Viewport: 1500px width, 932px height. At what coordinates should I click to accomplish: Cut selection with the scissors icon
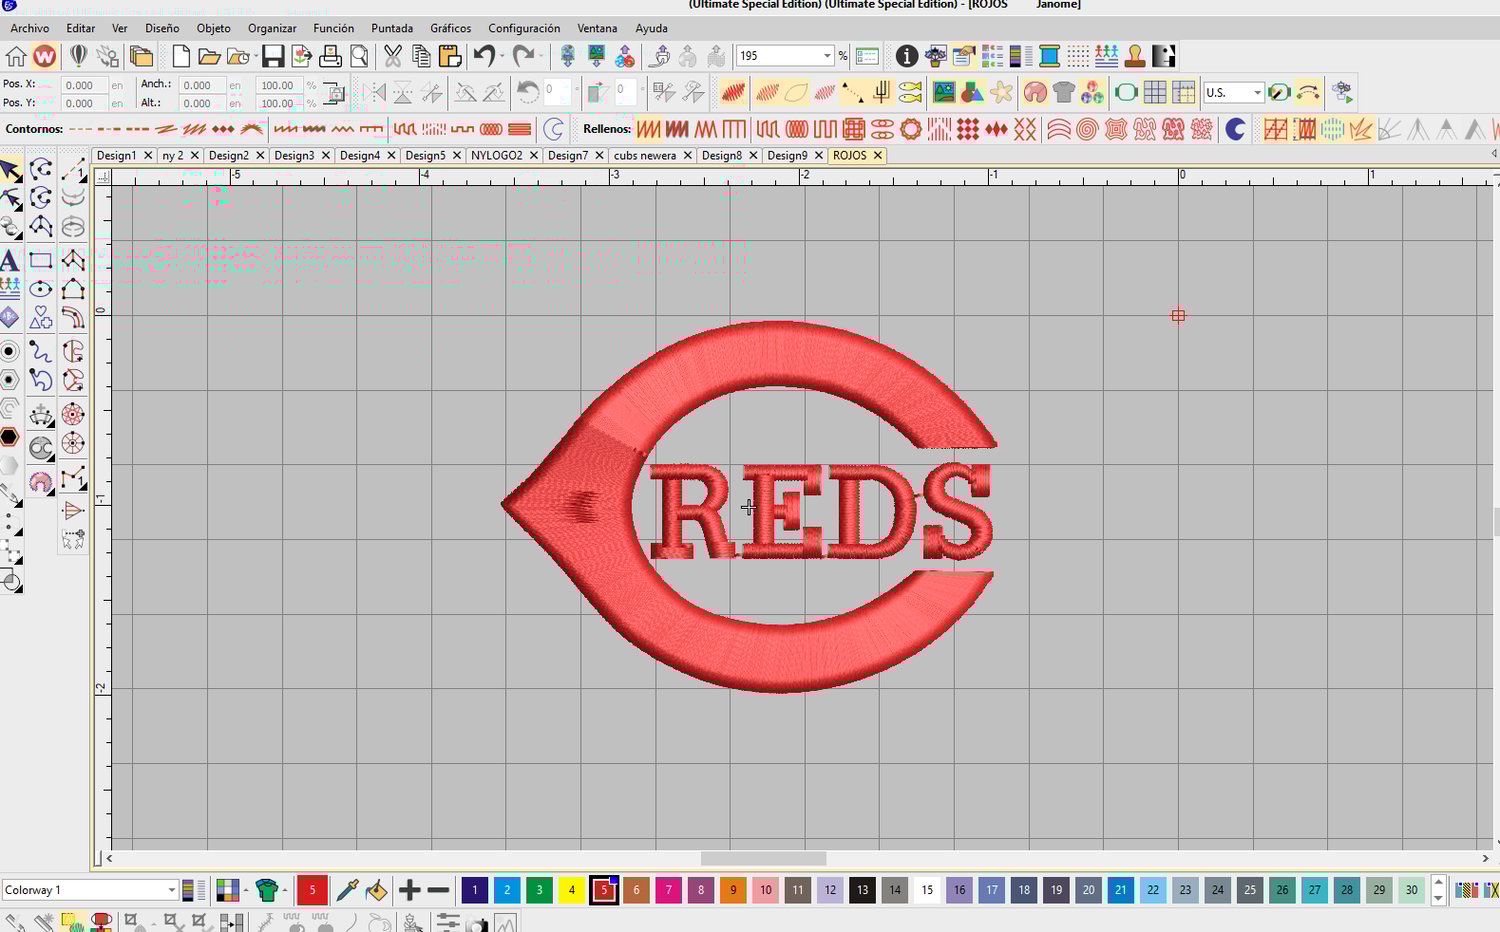(x=393, y=56)
